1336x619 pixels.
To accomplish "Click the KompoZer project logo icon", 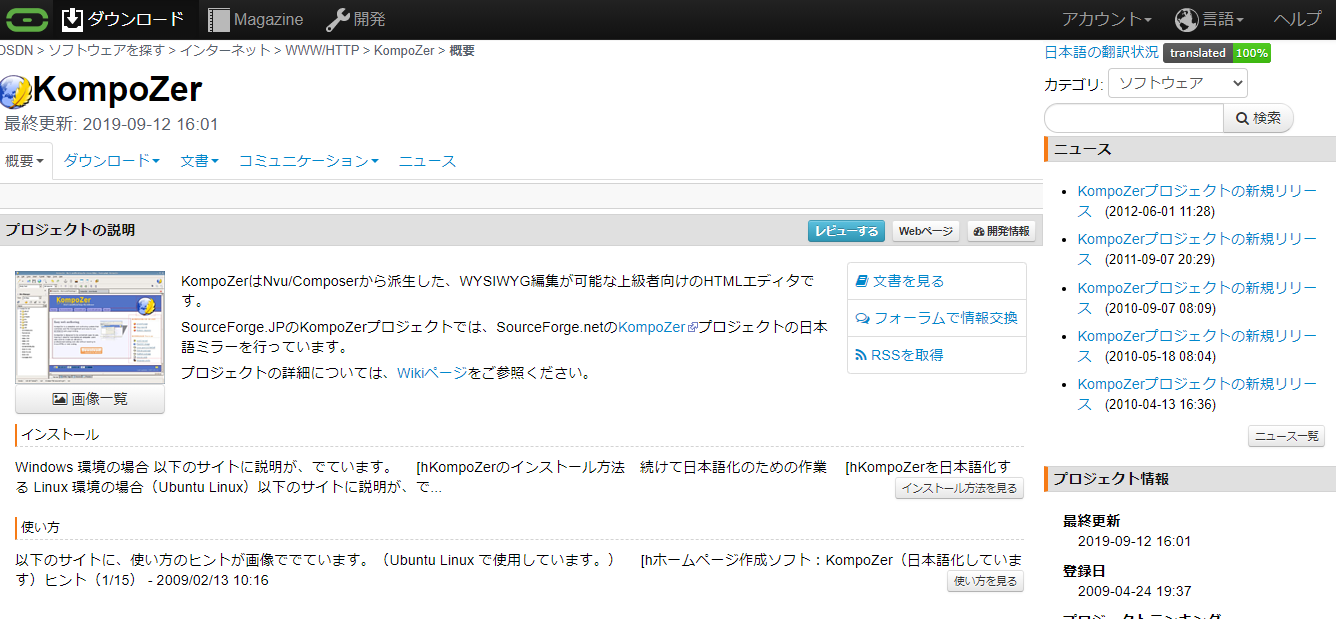I will (x=16, y=91).
